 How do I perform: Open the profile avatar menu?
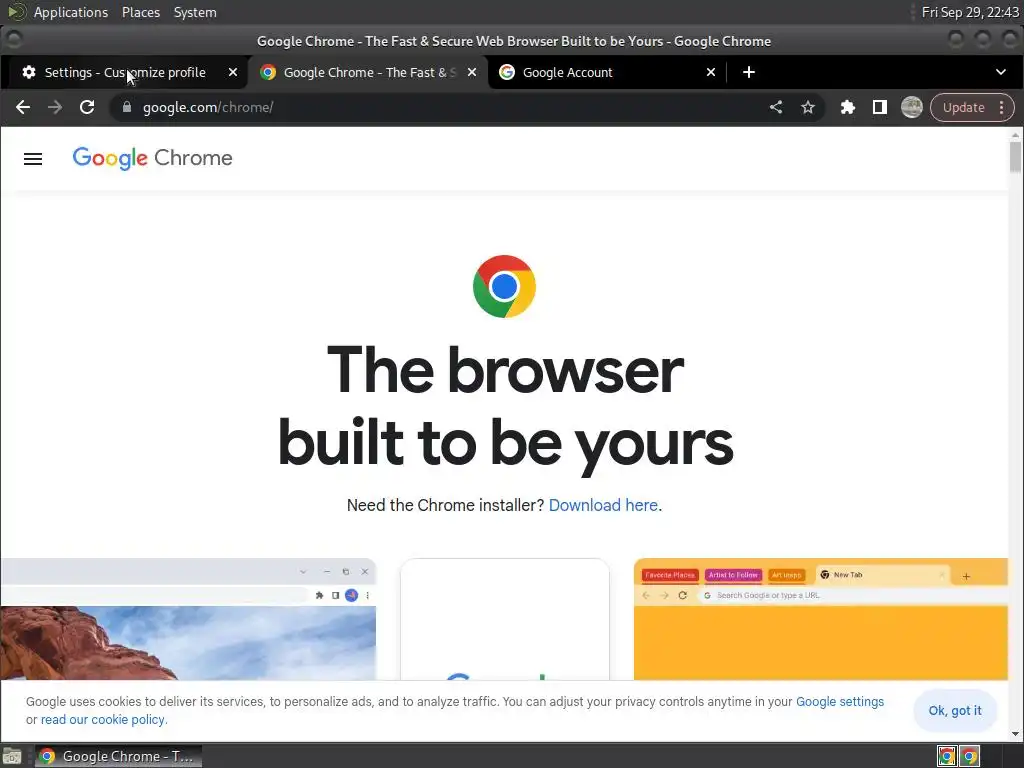[912, 107]
